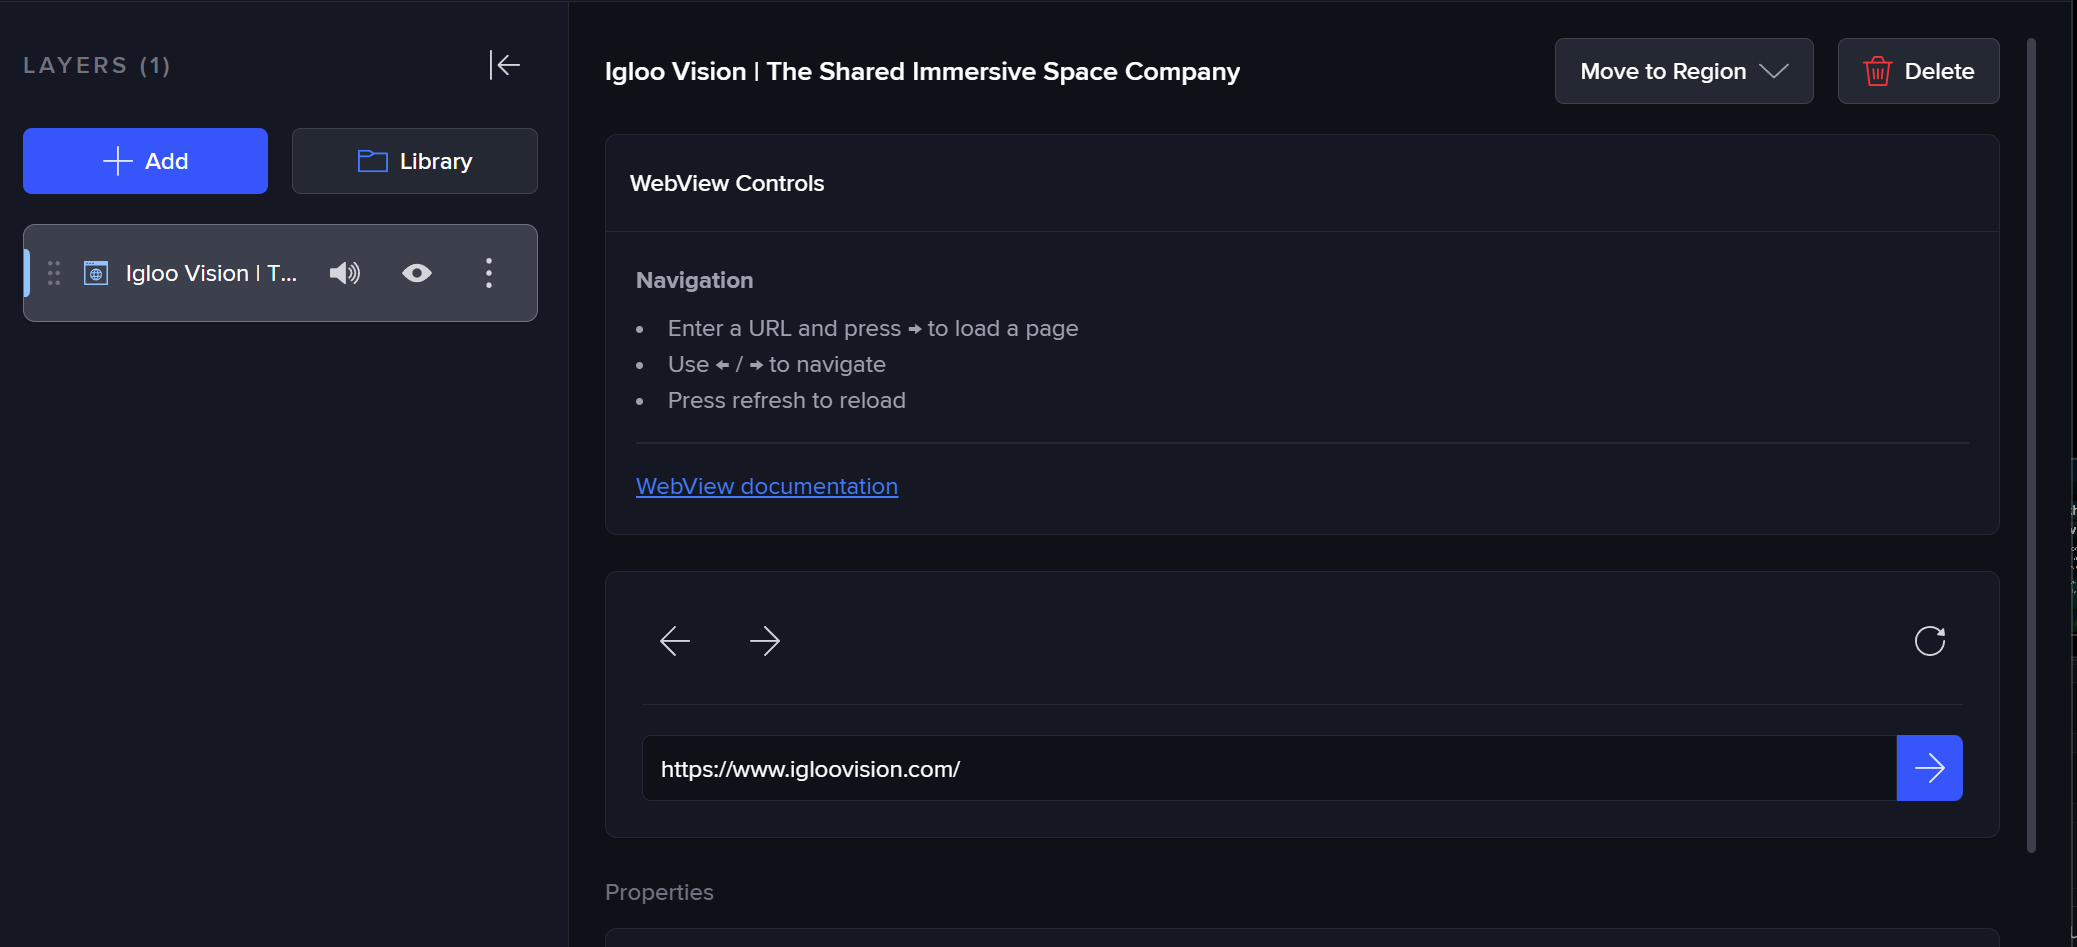Refresh the WebView page
Image resolution: width=2077 pixels, height=947 pixels.
(x=1929, y=641)
